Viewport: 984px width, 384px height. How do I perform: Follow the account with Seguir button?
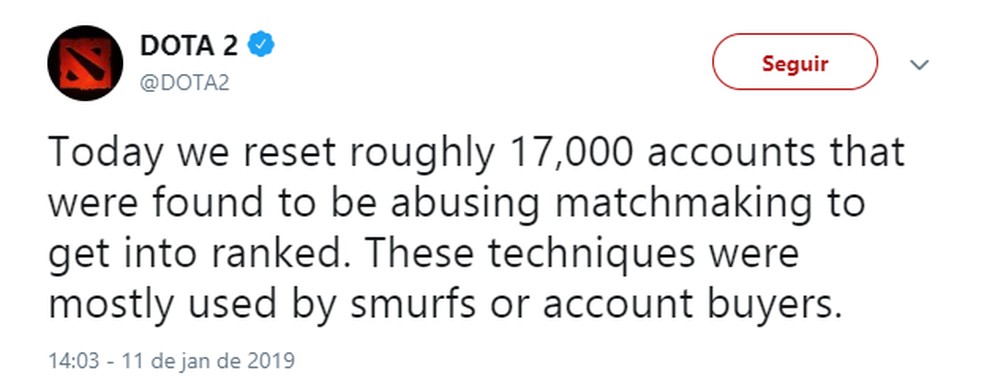click(x=794, y=62)
